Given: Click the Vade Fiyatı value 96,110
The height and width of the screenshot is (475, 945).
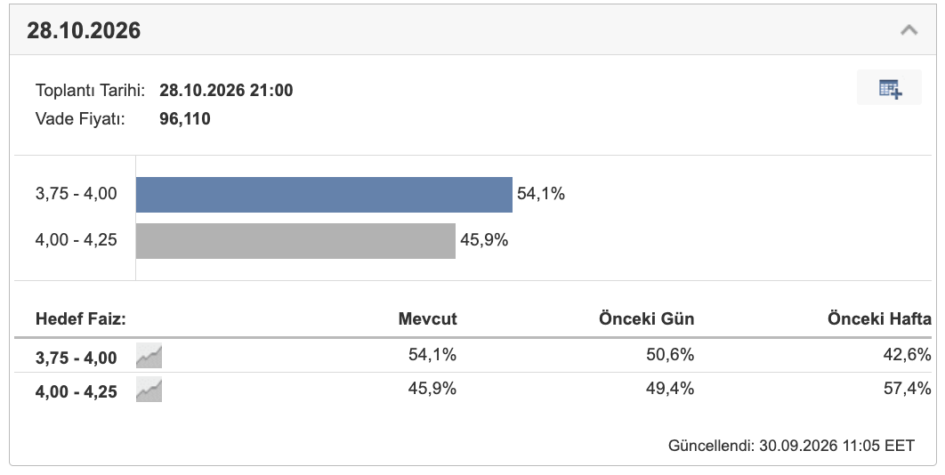Looking at the screenshot, I should coord(185,119).
